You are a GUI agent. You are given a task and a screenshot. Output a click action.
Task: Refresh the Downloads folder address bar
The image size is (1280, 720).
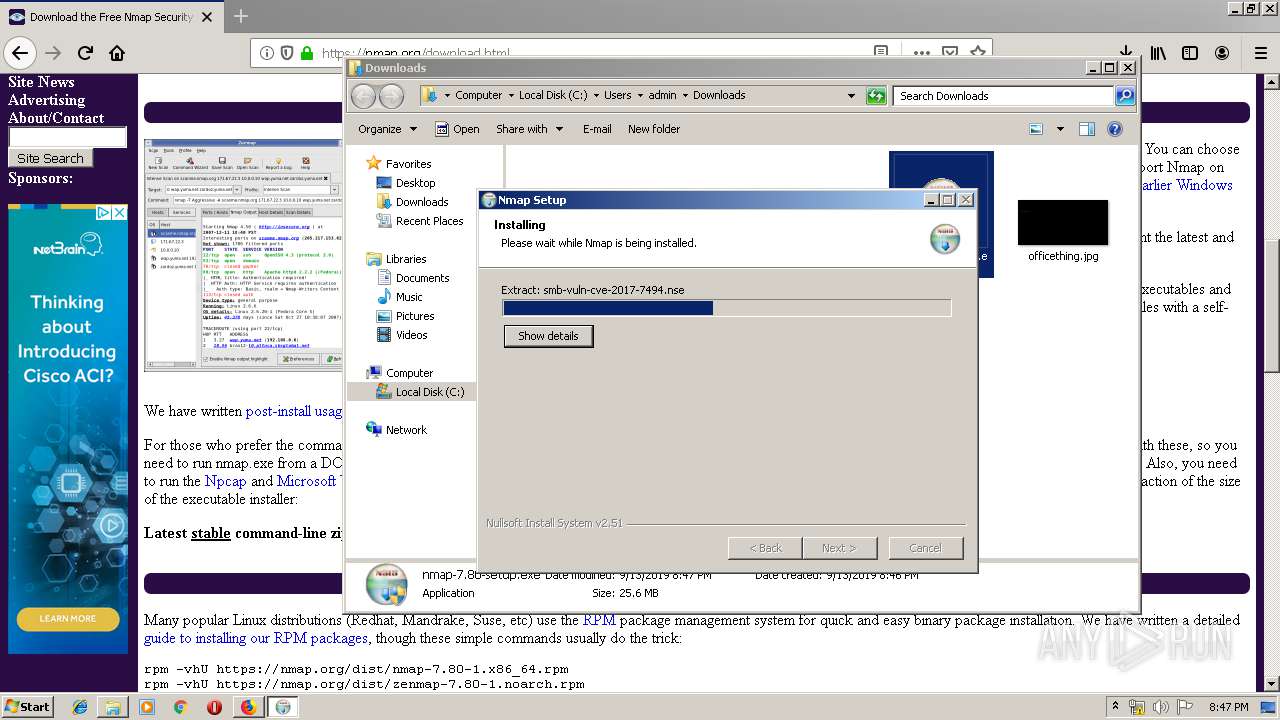876,96
